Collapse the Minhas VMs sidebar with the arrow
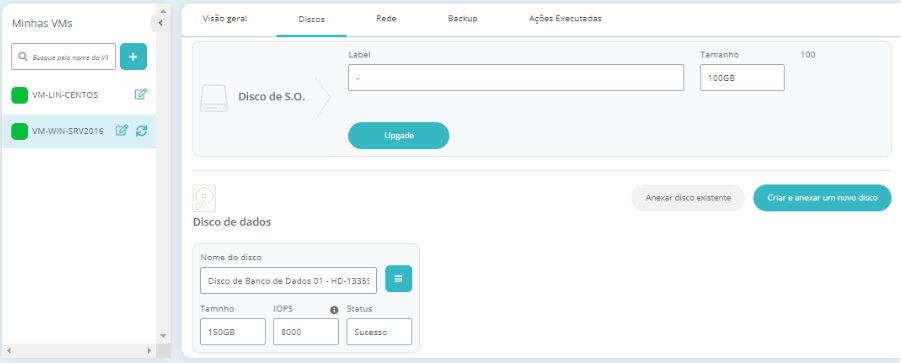This screenshot has width=901, height=363. (160, 23)
